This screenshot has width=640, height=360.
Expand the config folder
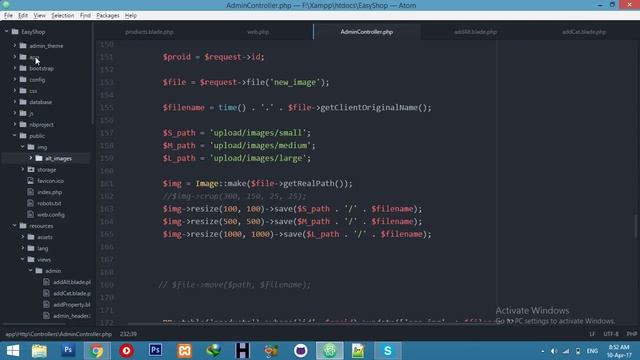pos(15,79)
